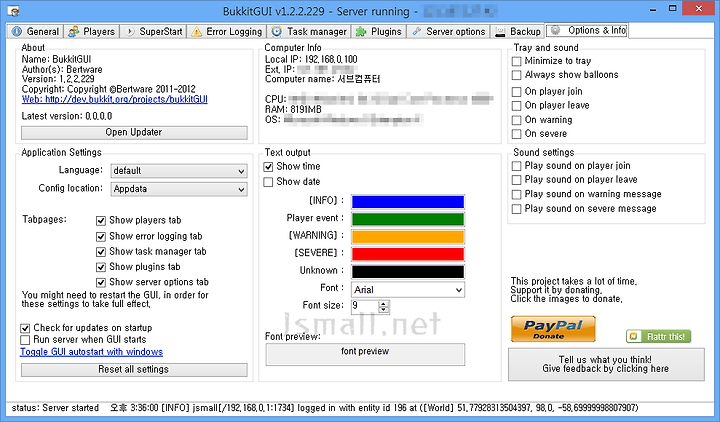Enable Run server when GUI starts
This screenshot has height=422, width=720.
point(25,340)
